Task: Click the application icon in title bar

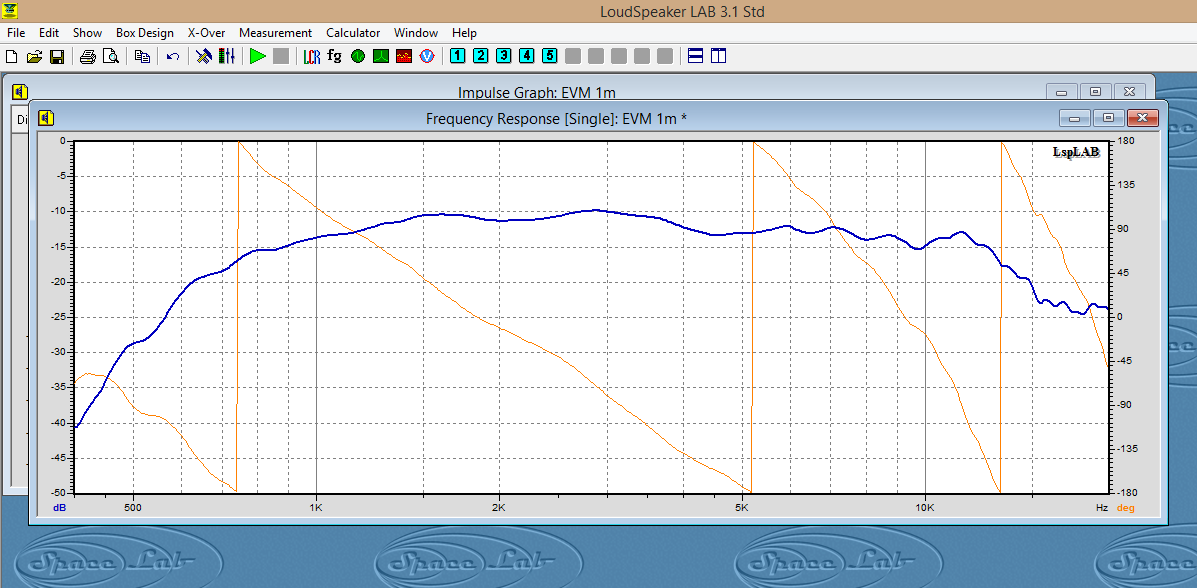Action: (11, 11)
